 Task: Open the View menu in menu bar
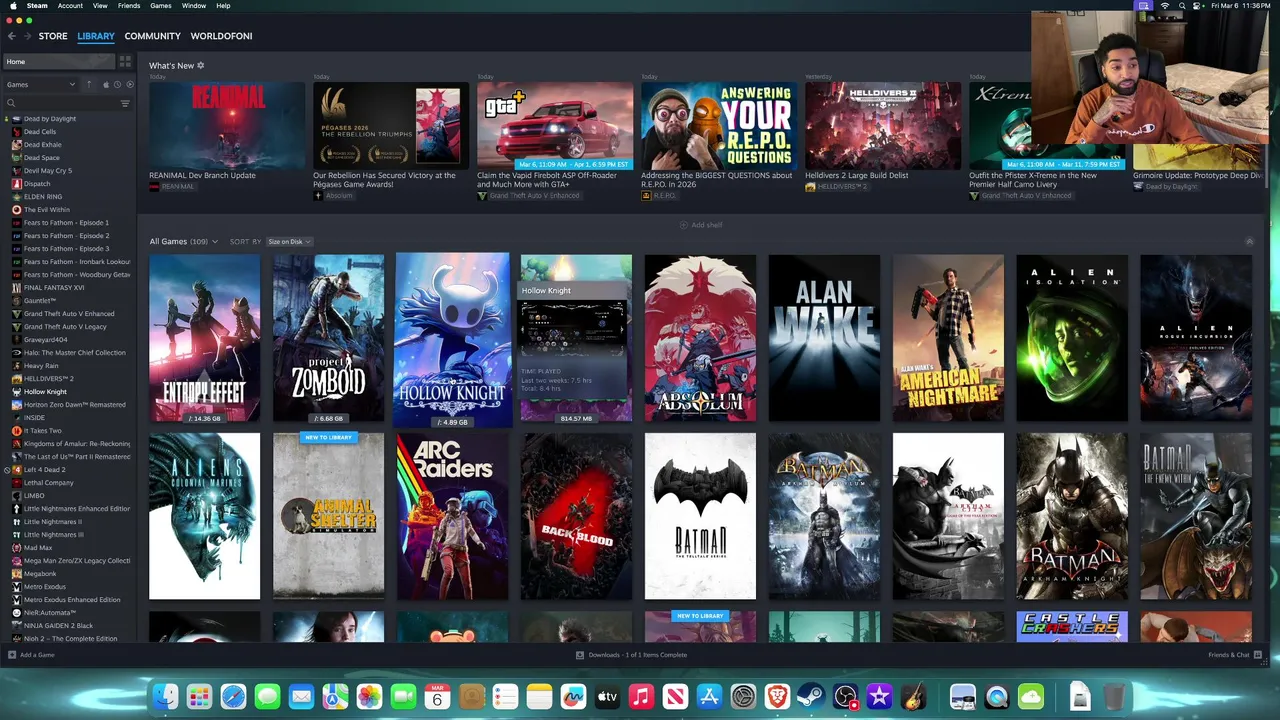point(100,6)
